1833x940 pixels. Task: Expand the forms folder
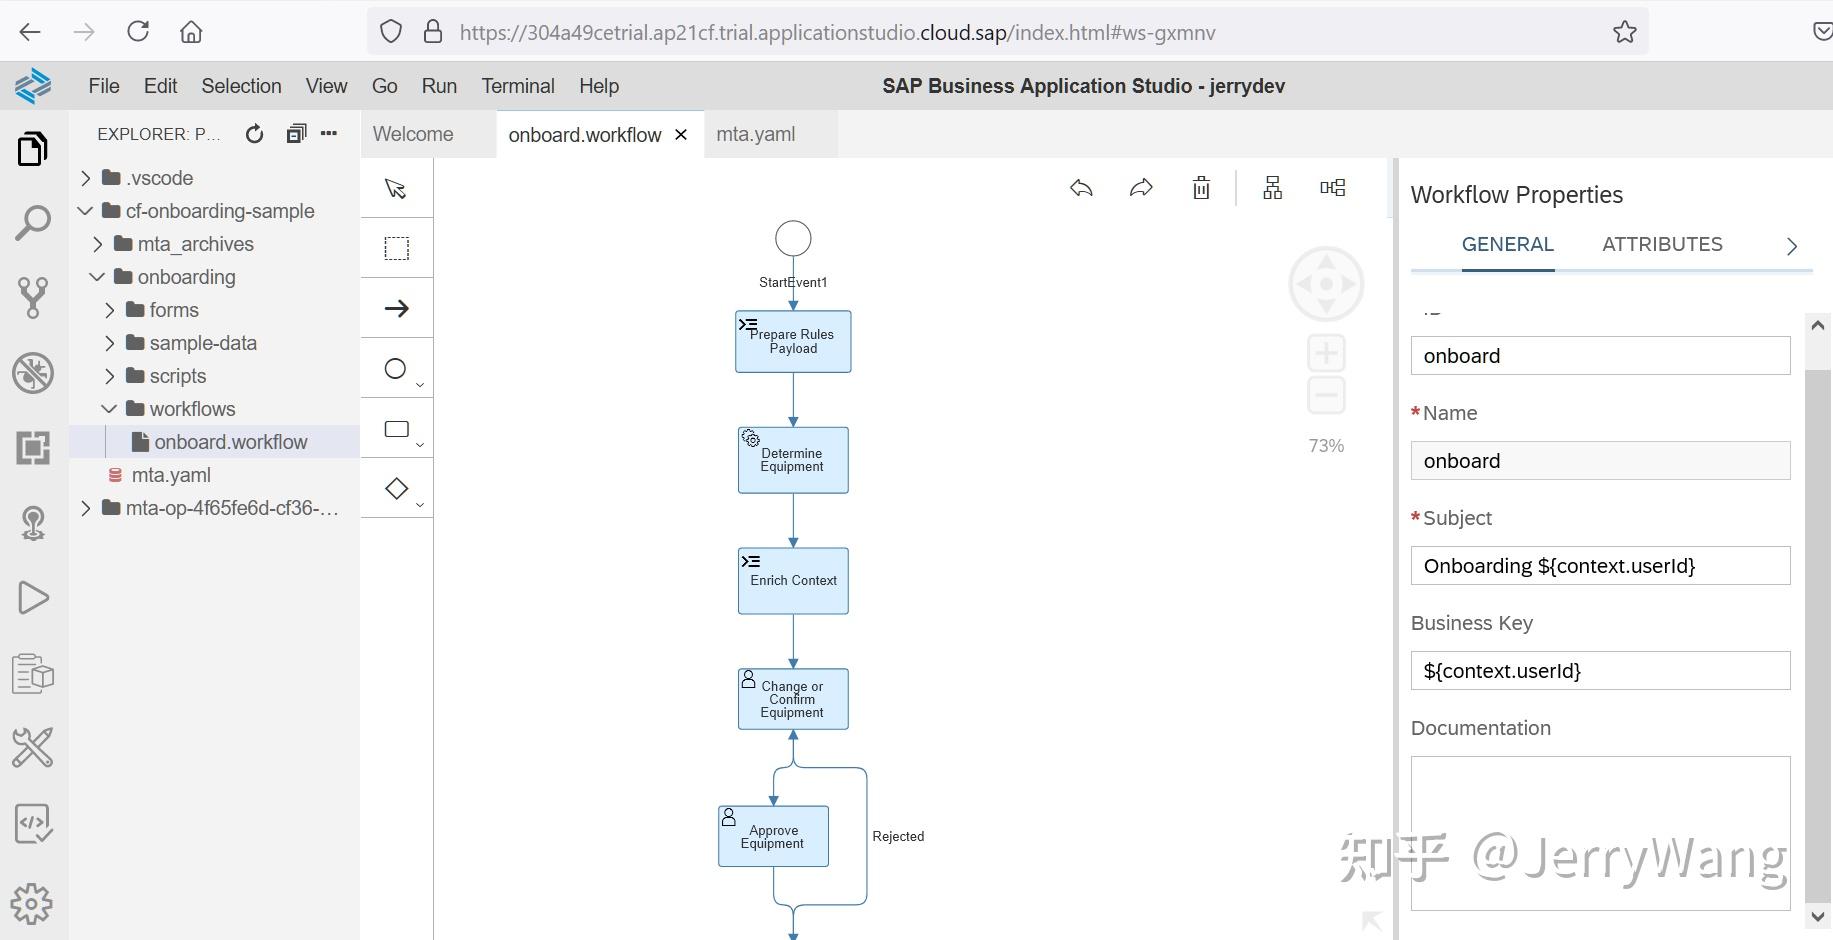coord(110,310)
